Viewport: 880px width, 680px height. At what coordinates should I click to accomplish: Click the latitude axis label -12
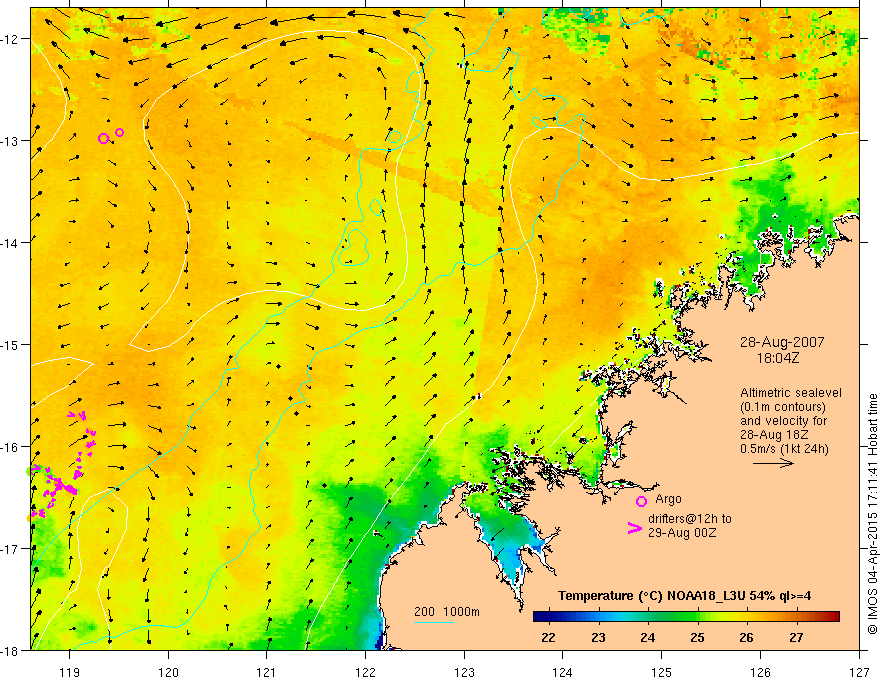10,39
